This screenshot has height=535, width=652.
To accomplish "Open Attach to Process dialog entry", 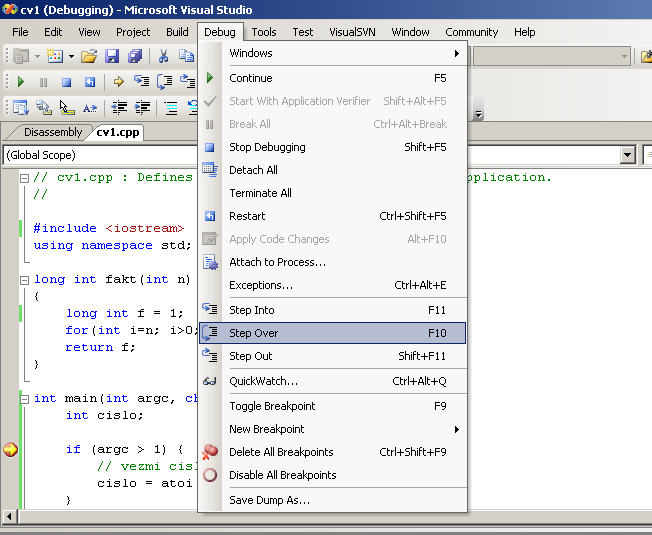I will 332,262.
